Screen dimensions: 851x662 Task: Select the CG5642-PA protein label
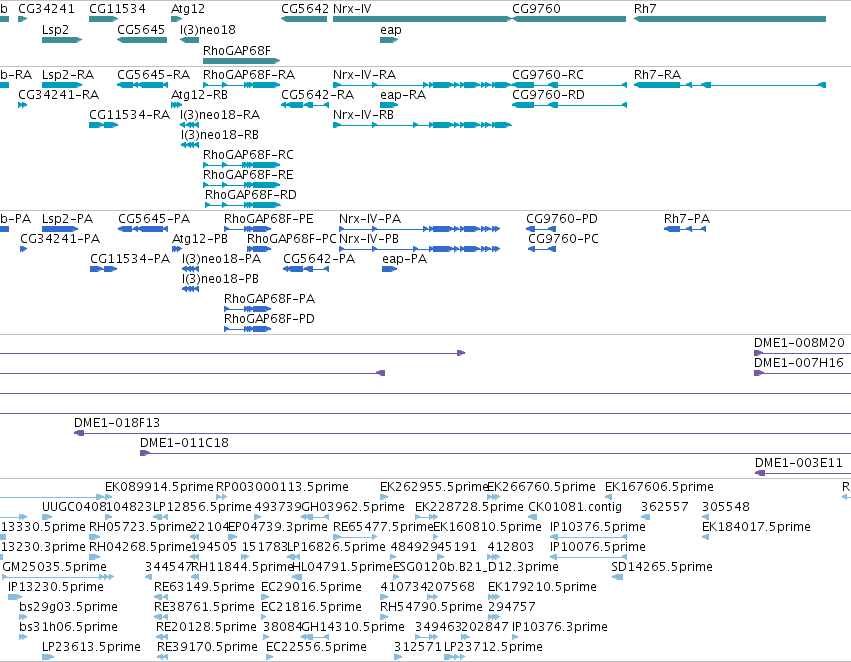(319, 259)
